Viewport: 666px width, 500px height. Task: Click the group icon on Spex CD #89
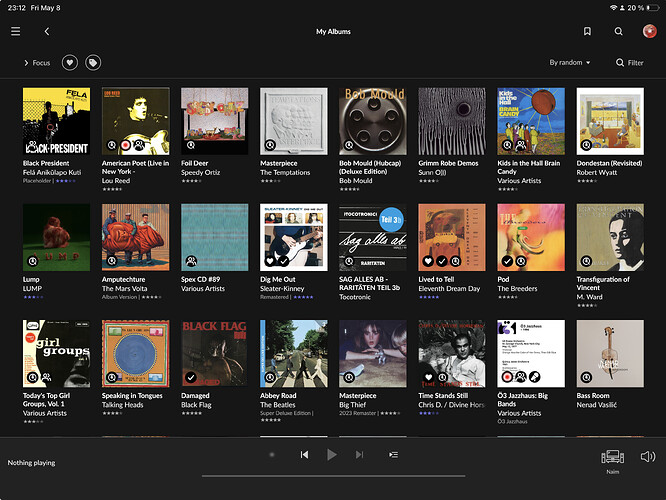191,261
